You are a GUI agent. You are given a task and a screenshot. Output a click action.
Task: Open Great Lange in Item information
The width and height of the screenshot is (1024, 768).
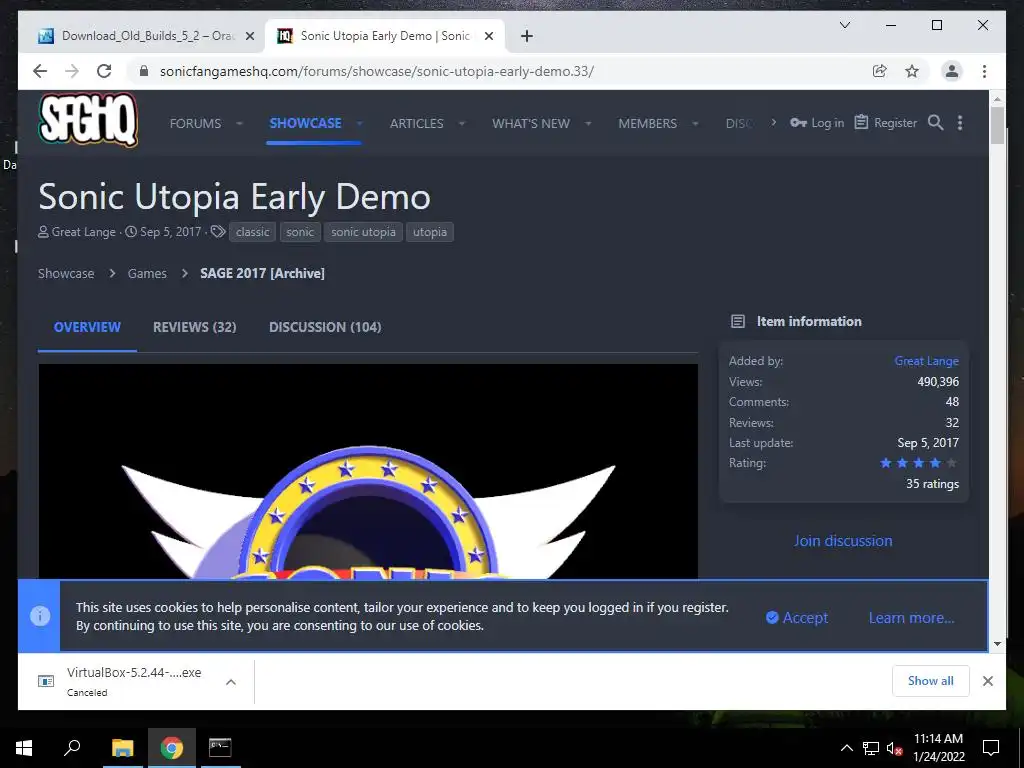pos(926,361)
